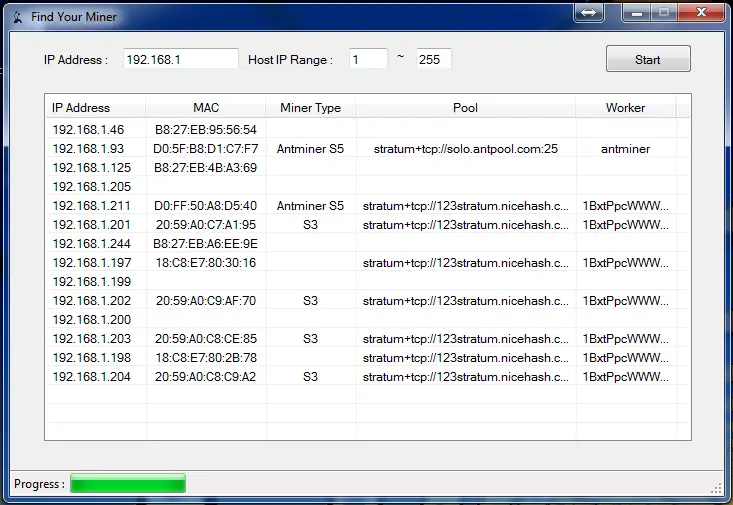Screen dimensions: 733x505
Task: Minimize the Find Your Miner window
Action: tap(635, 13)
